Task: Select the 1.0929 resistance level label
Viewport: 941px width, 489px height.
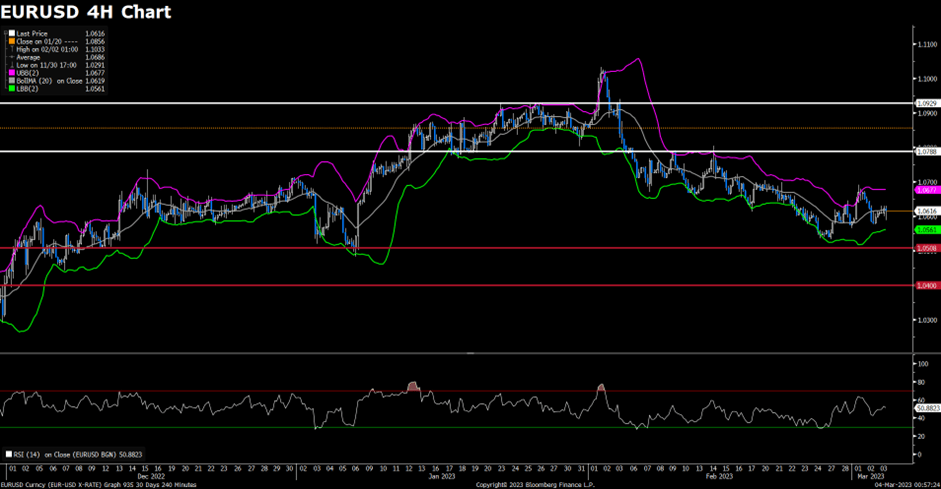Action: (926, 103)
